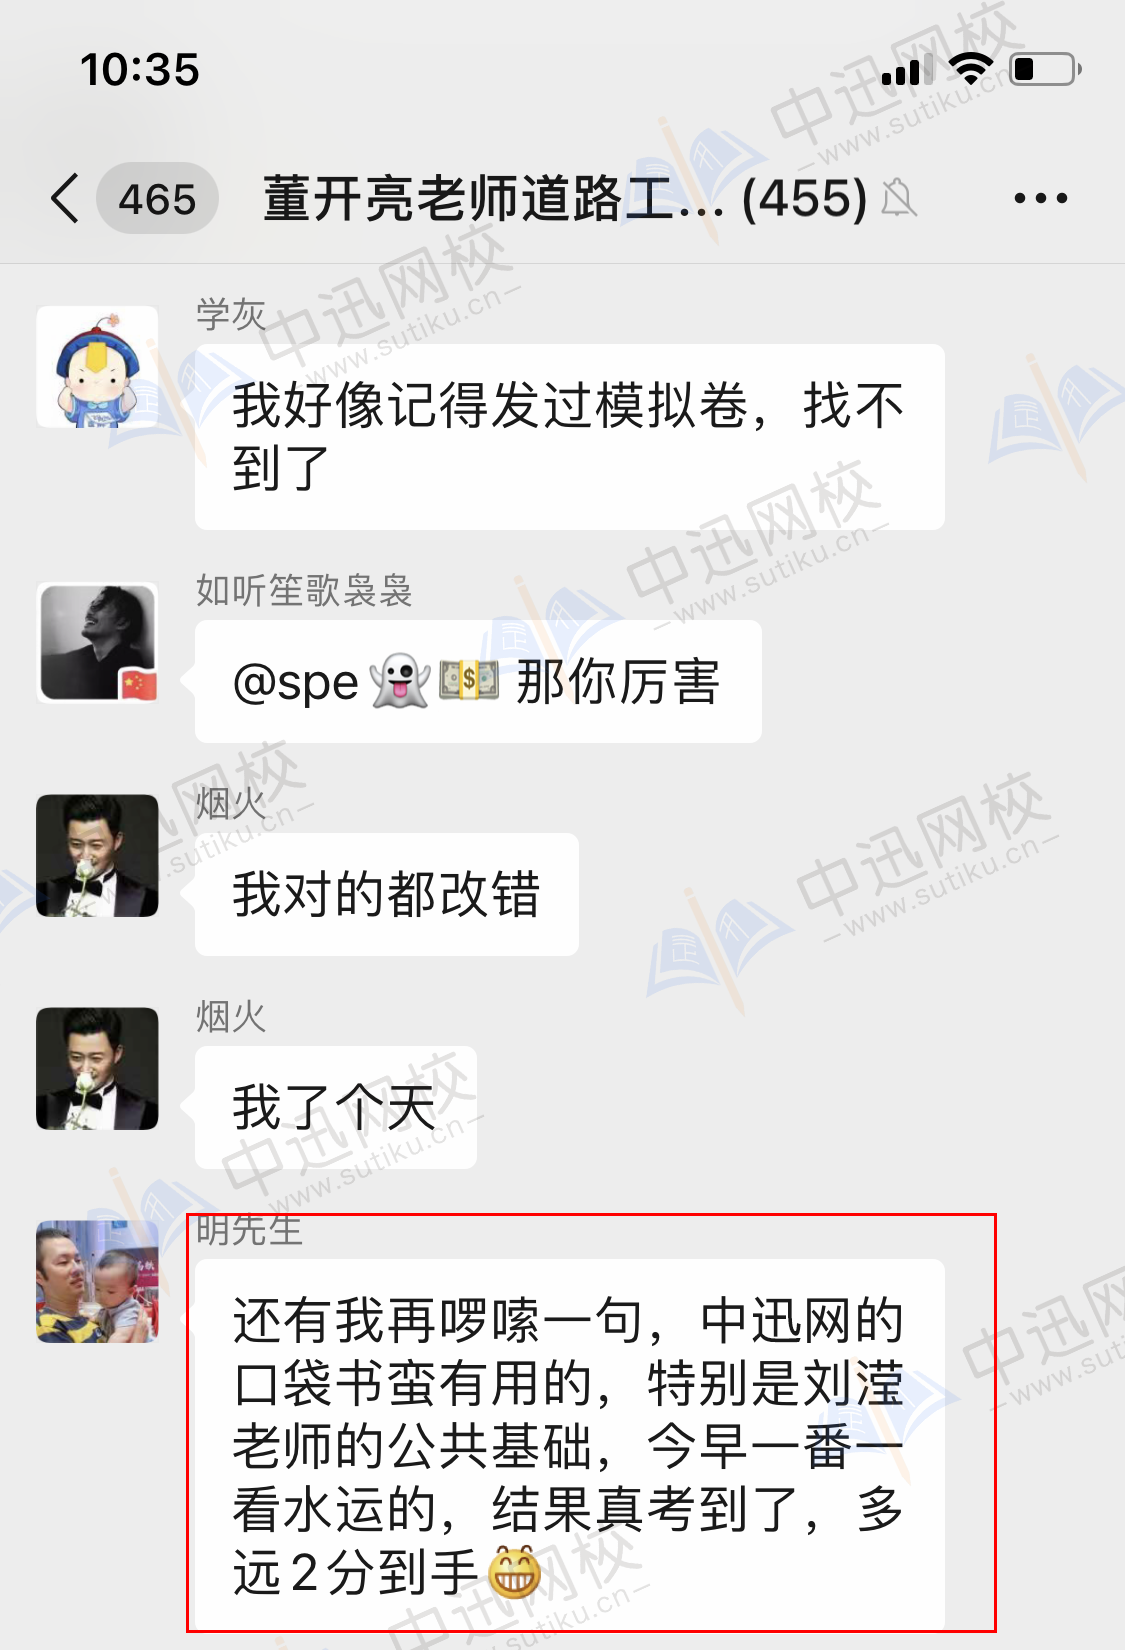Select the message 我了个天
This screenshot has height=1650, width=1125.
[x=335, y=1107]
